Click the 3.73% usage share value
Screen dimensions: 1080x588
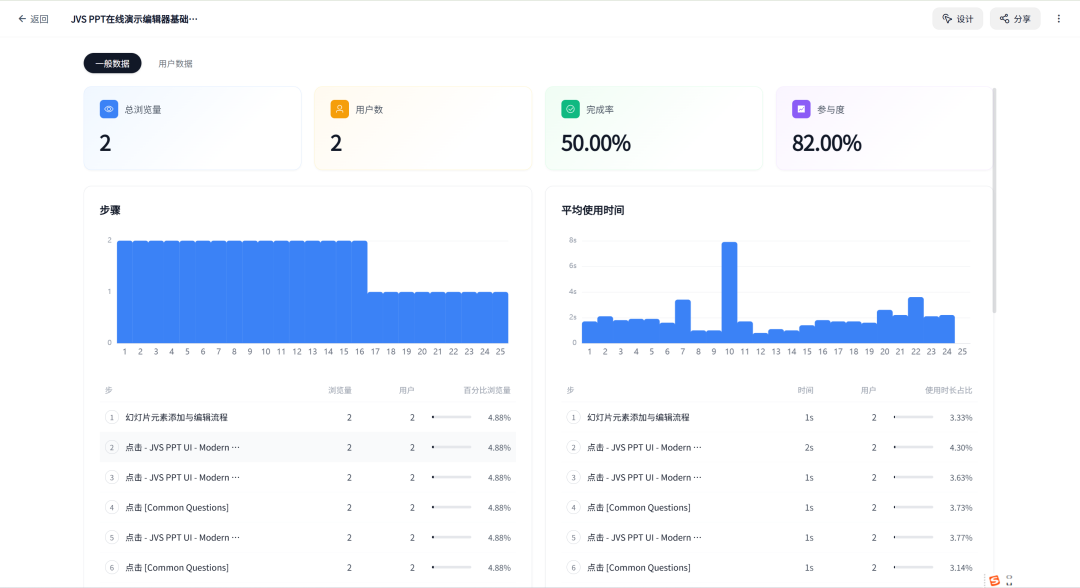pyautogui.click(x=961, y=507)
